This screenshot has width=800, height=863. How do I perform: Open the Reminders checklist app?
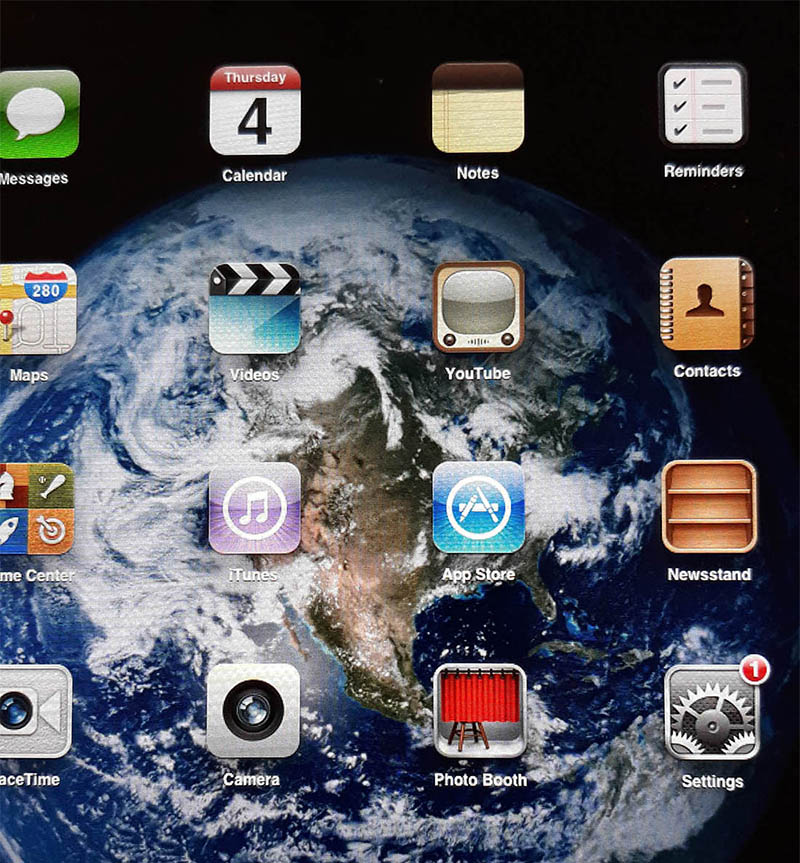tap(703, 105)
